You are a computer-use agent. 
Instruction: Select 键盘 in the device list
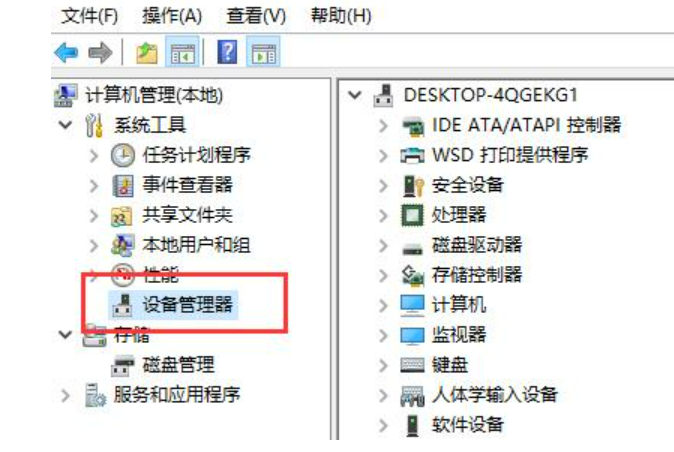pyautogui.click(x=450, y=365)
